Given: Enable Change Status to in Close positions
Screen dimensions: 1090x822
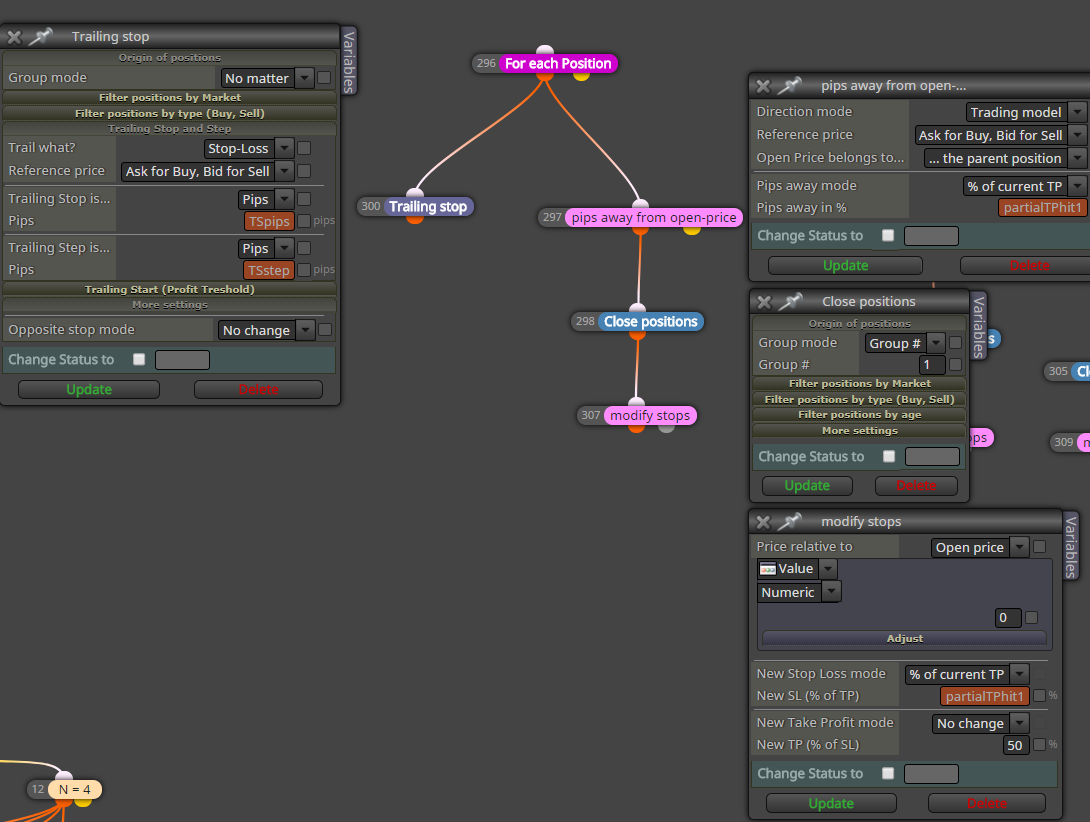Looking at the screenshot, I should pos(888,456).
